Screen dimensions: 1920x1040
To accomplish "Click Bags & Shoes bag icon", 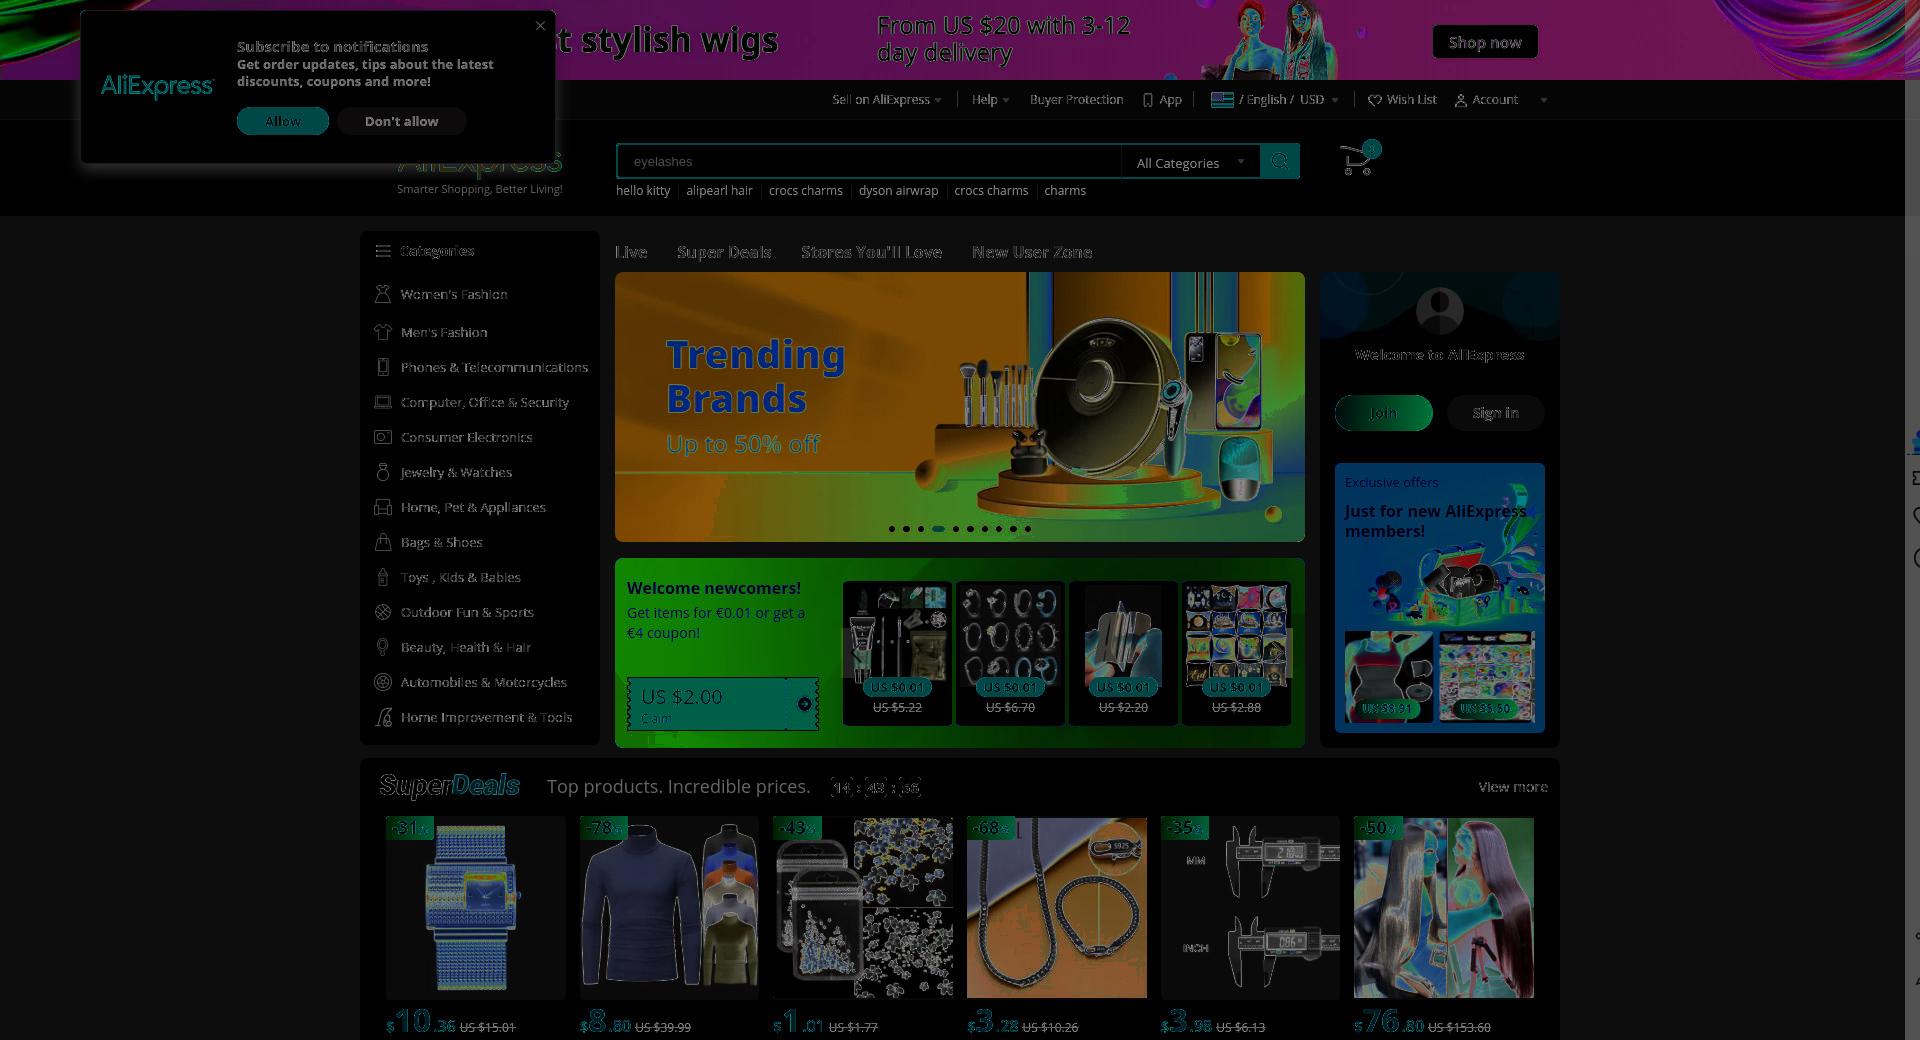I will click(382, 542).
